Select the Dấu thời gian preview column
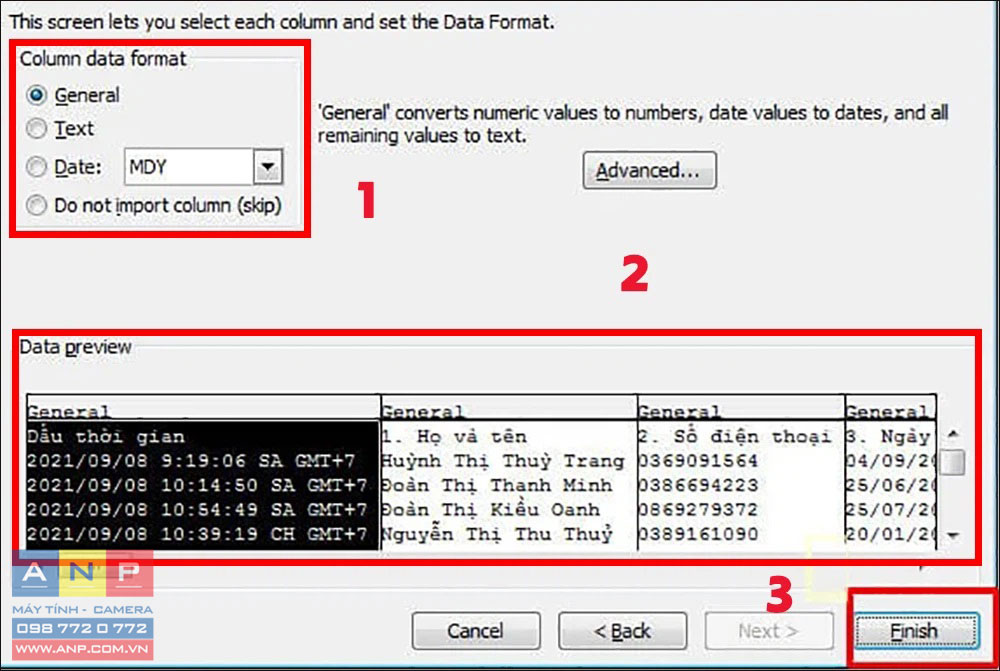Screen dimensions: 1000x671 pos(203,472)
